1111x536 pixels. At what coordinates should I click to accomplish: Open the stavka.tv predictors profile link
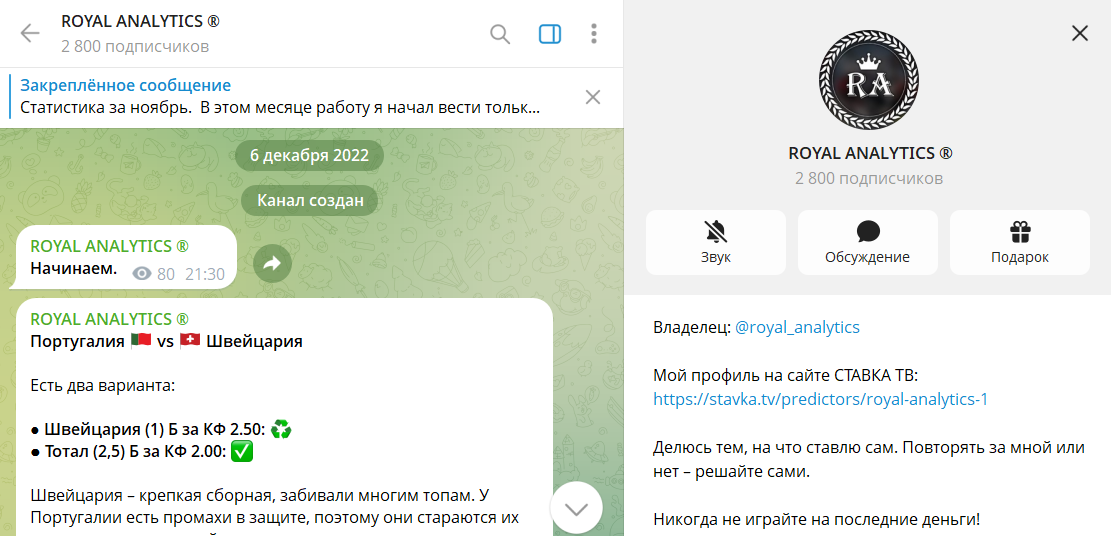point(820,399)
